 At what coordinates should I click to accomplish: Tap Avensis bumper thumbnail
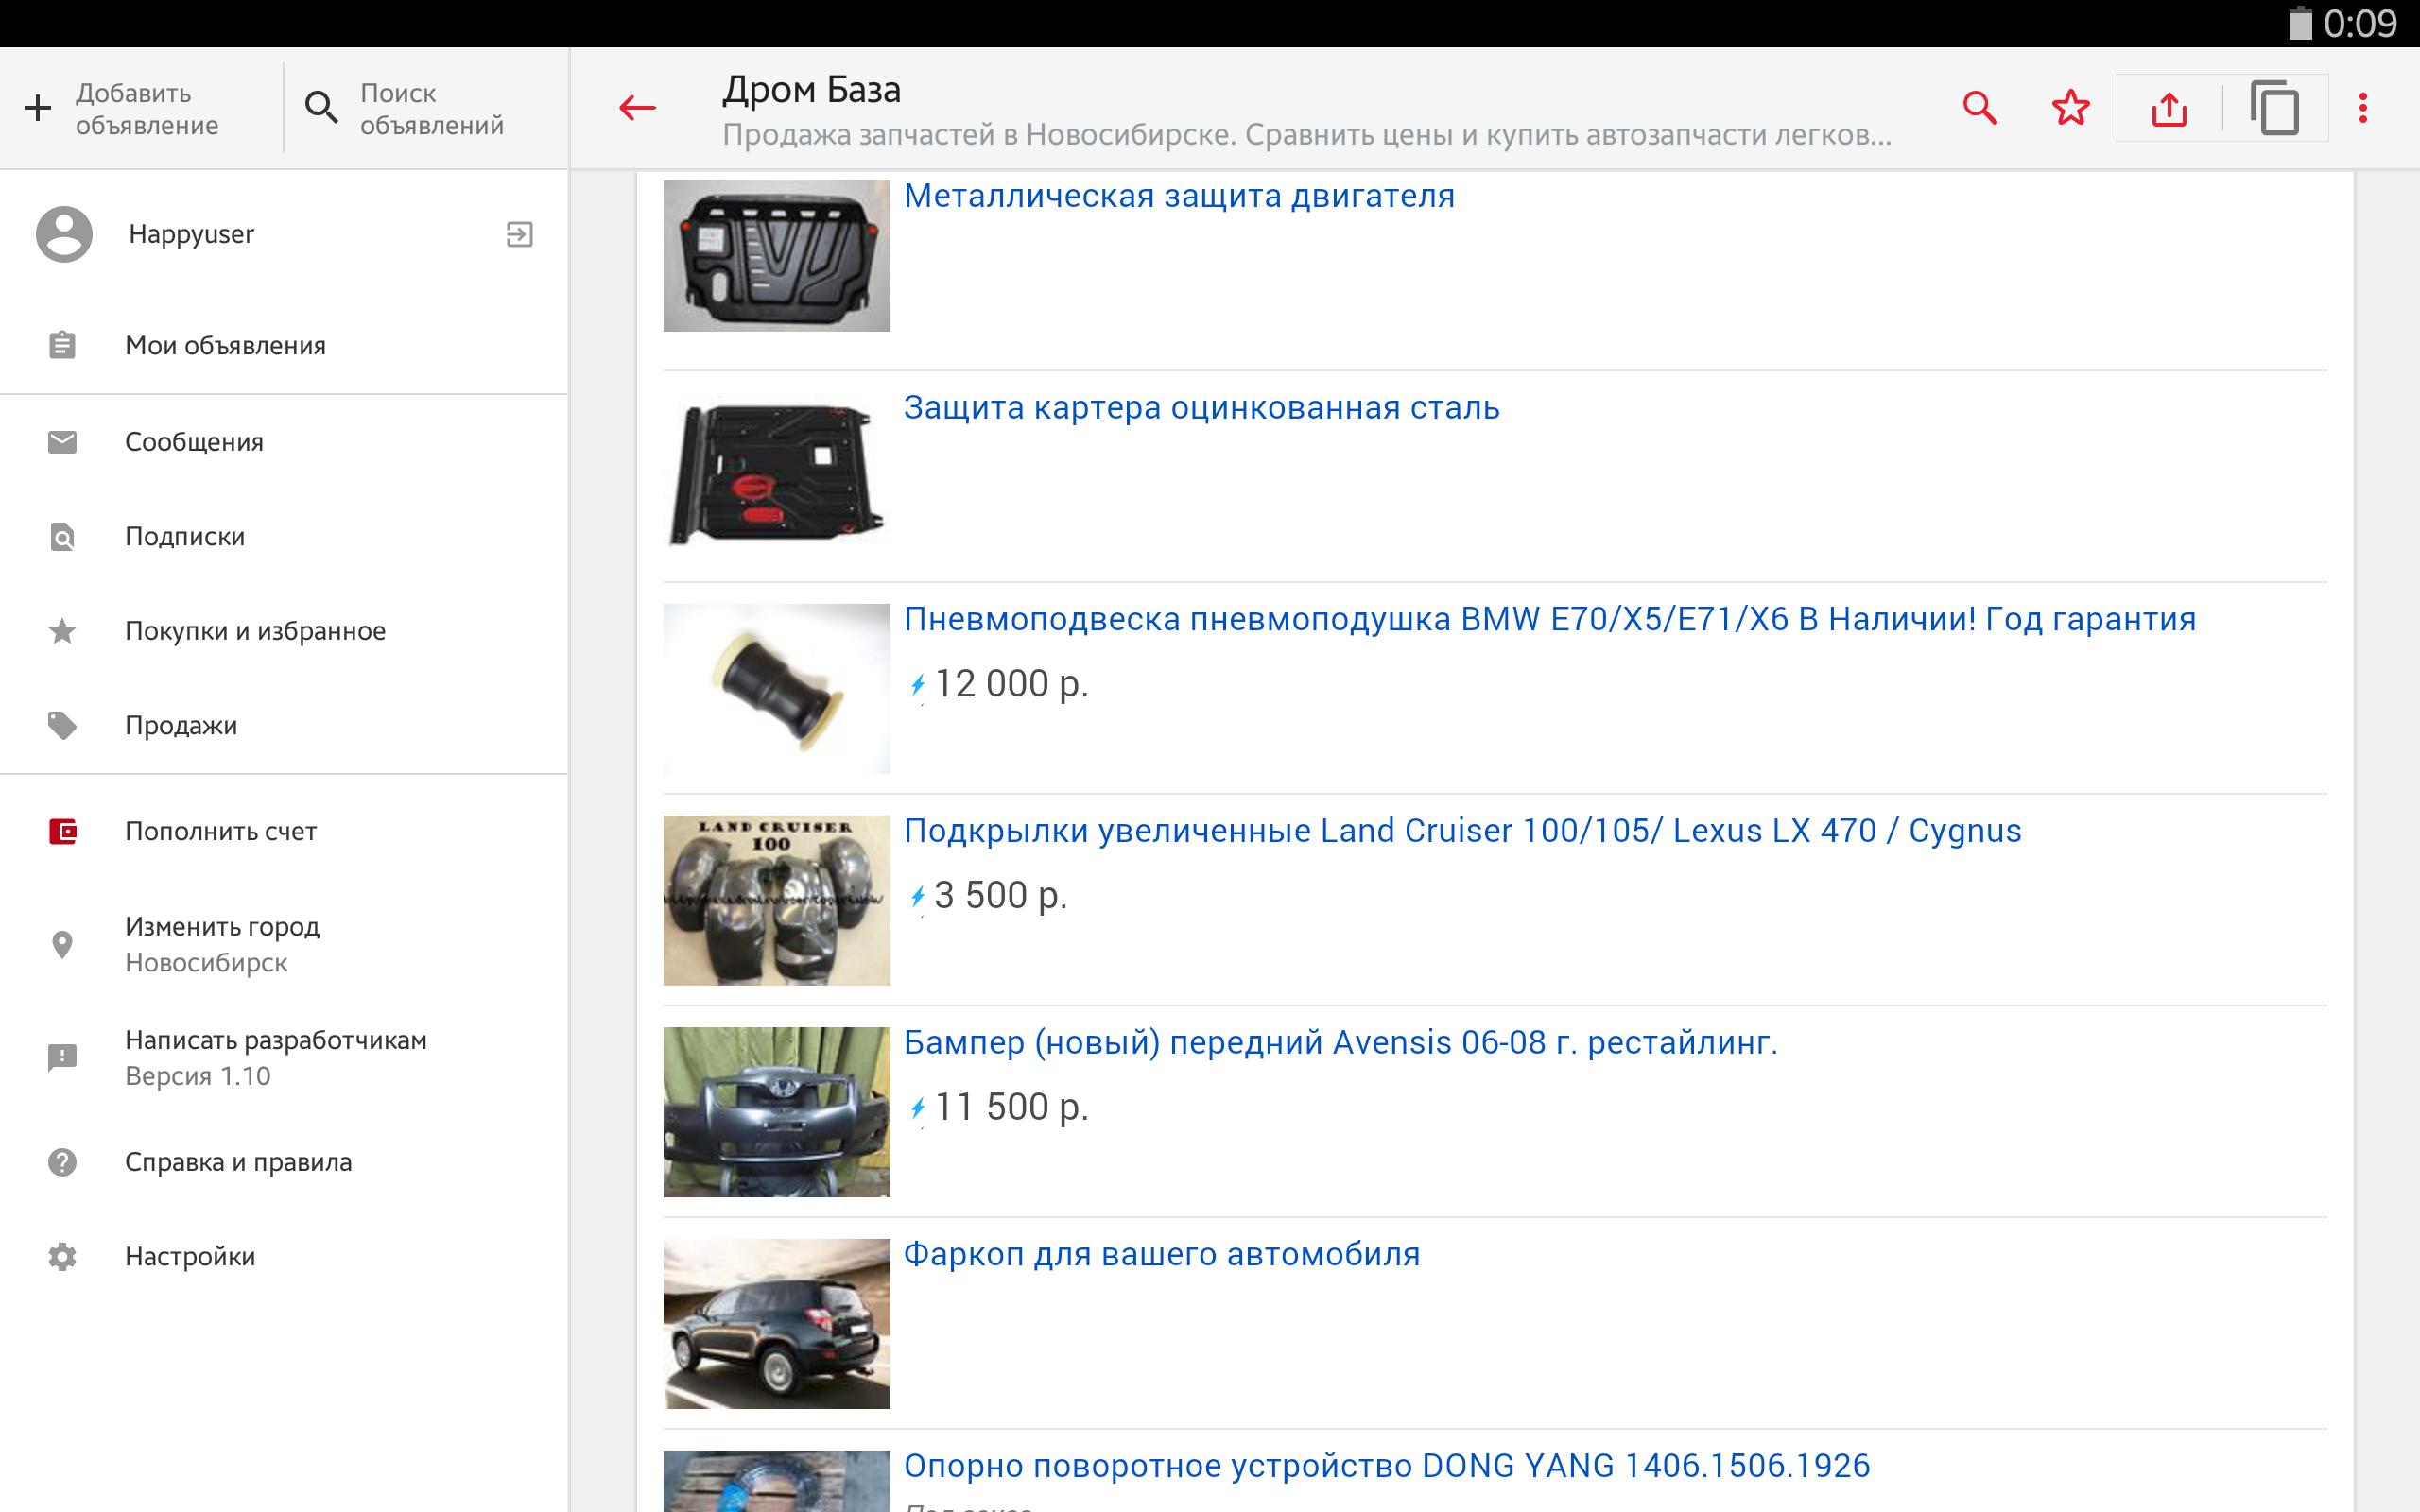click(776, 1112)
